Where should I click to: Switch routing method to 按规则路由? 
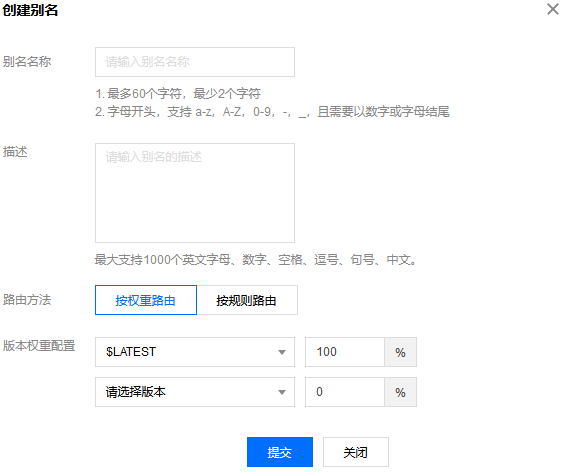click(x=247, y=300)
